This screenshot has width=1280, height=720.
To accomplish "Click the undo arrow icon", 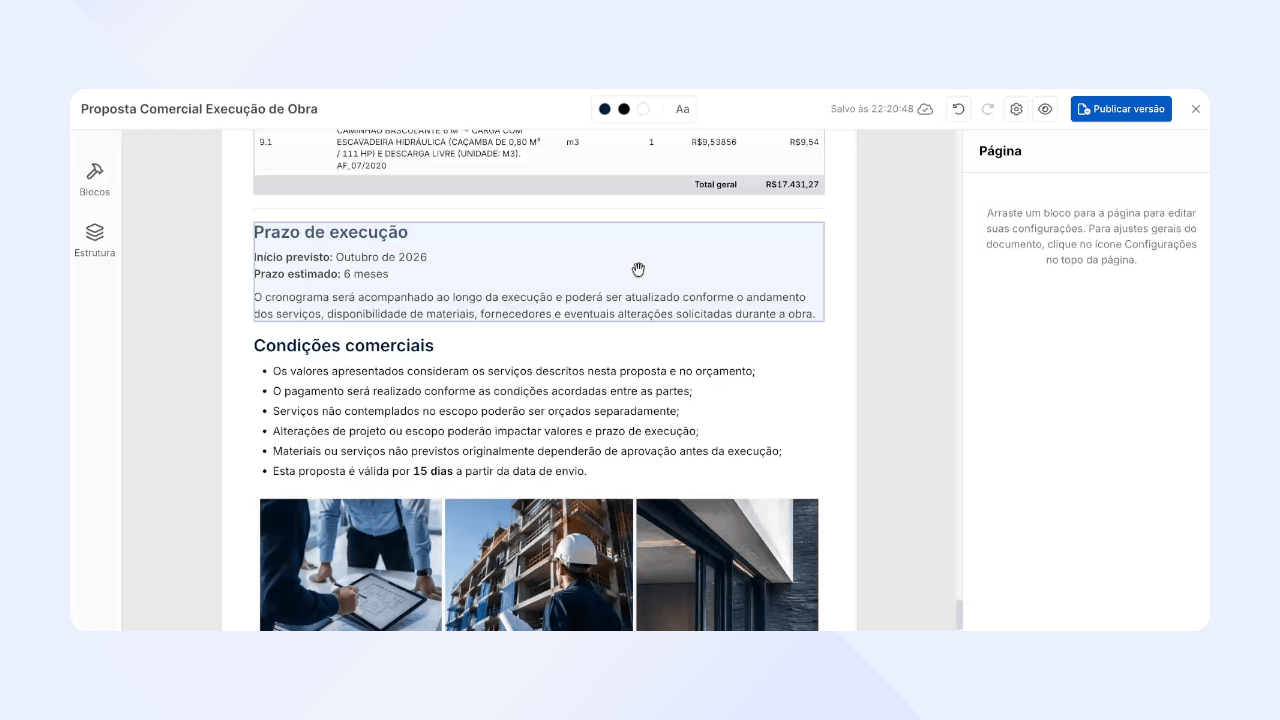I will point(959,109).
